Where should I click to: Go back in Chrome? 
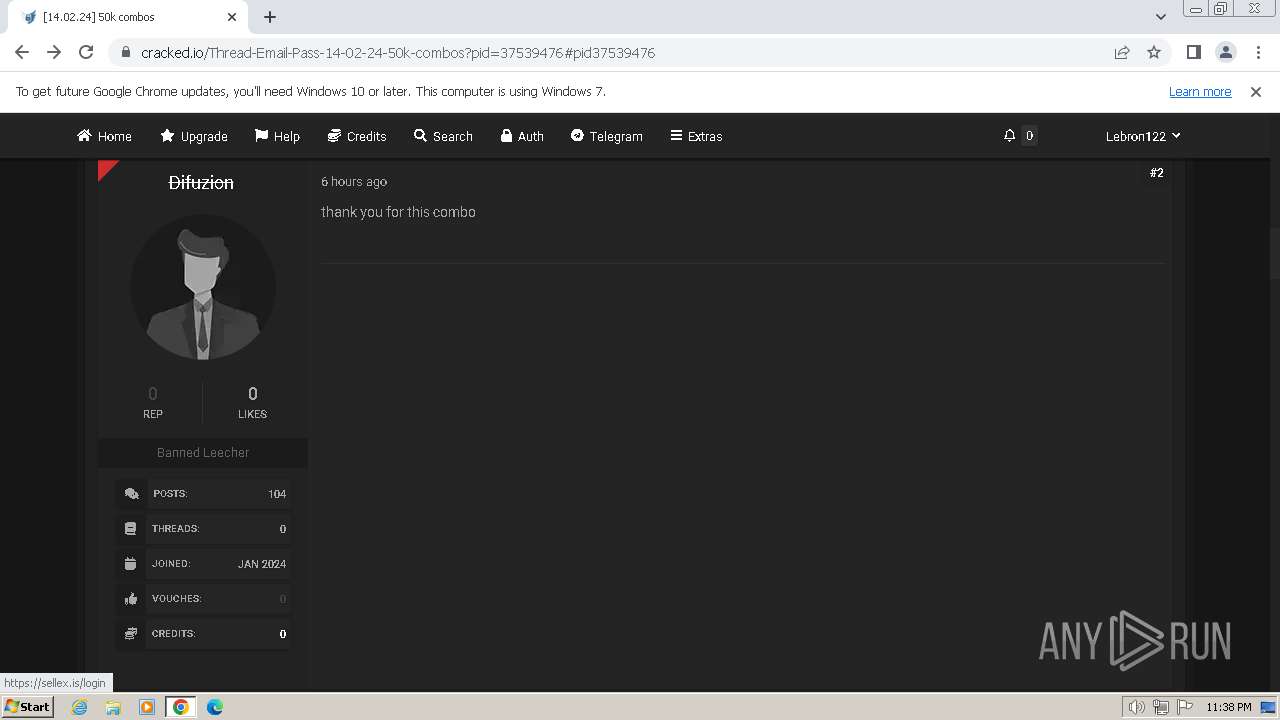coord(22,52)
